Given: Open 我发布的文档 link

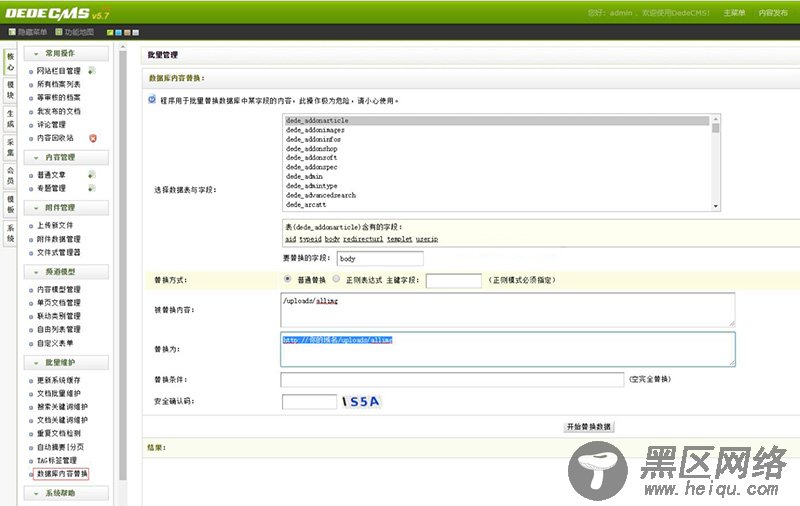Looking at the screenshot, I should pos(59,111).
